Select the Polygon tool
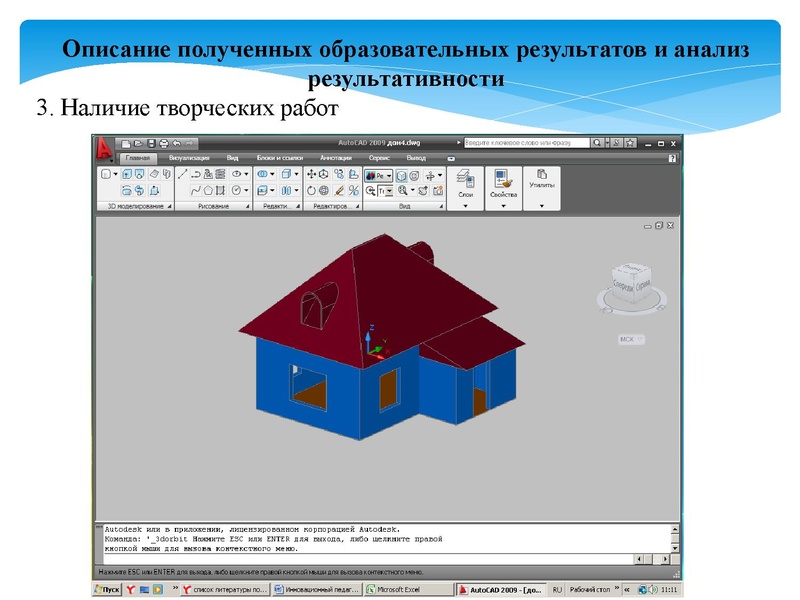 click(207, 191)
